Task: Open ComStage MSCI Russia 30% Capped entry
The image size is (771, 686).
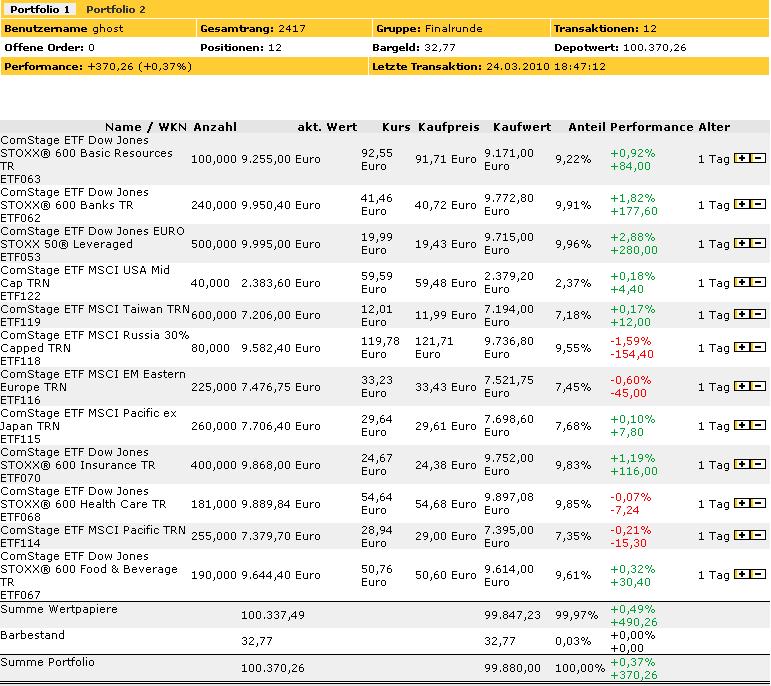Action: [x=95, y=335]
